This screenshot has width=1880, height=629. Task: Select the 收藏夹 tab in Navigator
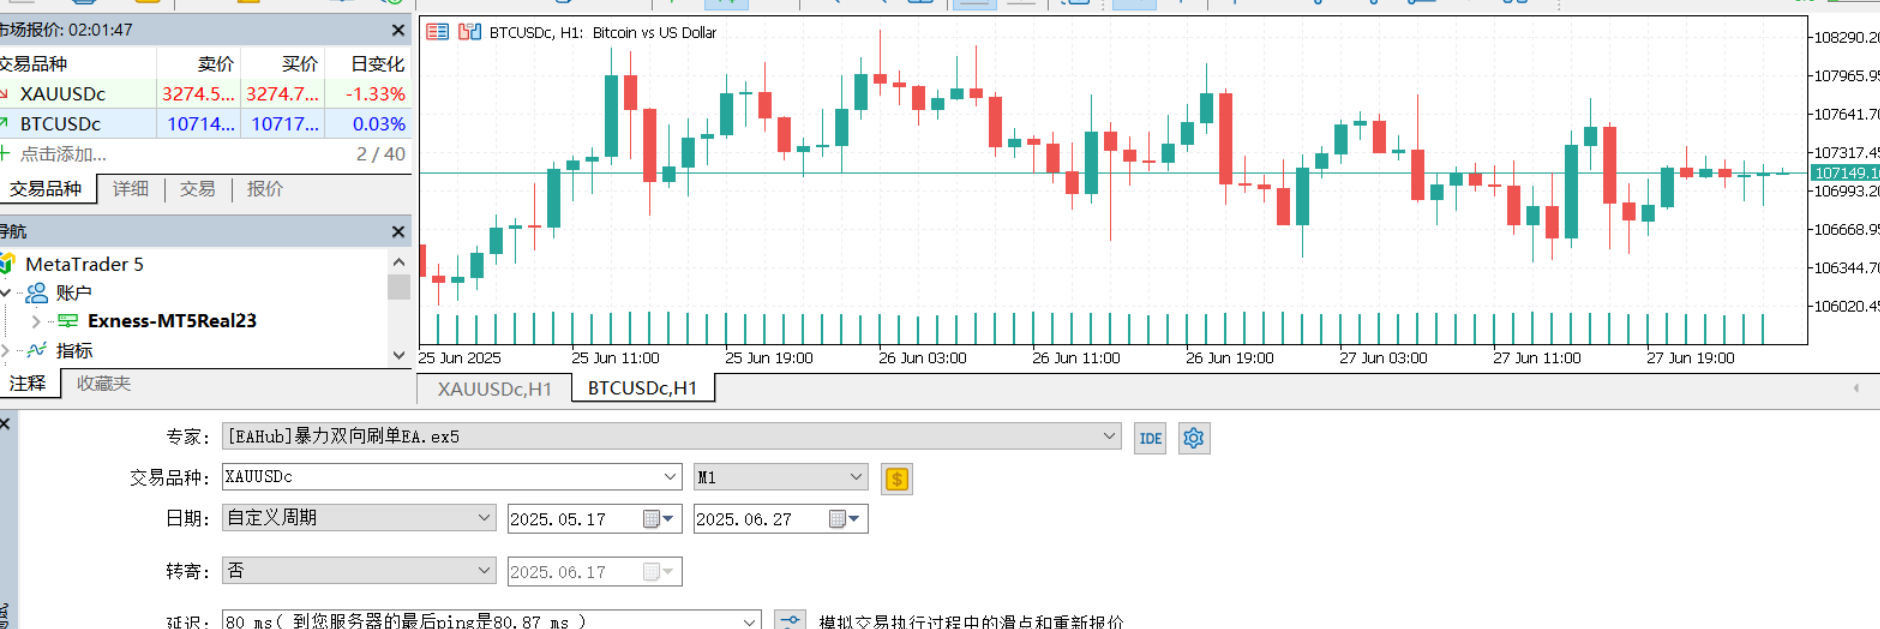click(x=104, y=384)
